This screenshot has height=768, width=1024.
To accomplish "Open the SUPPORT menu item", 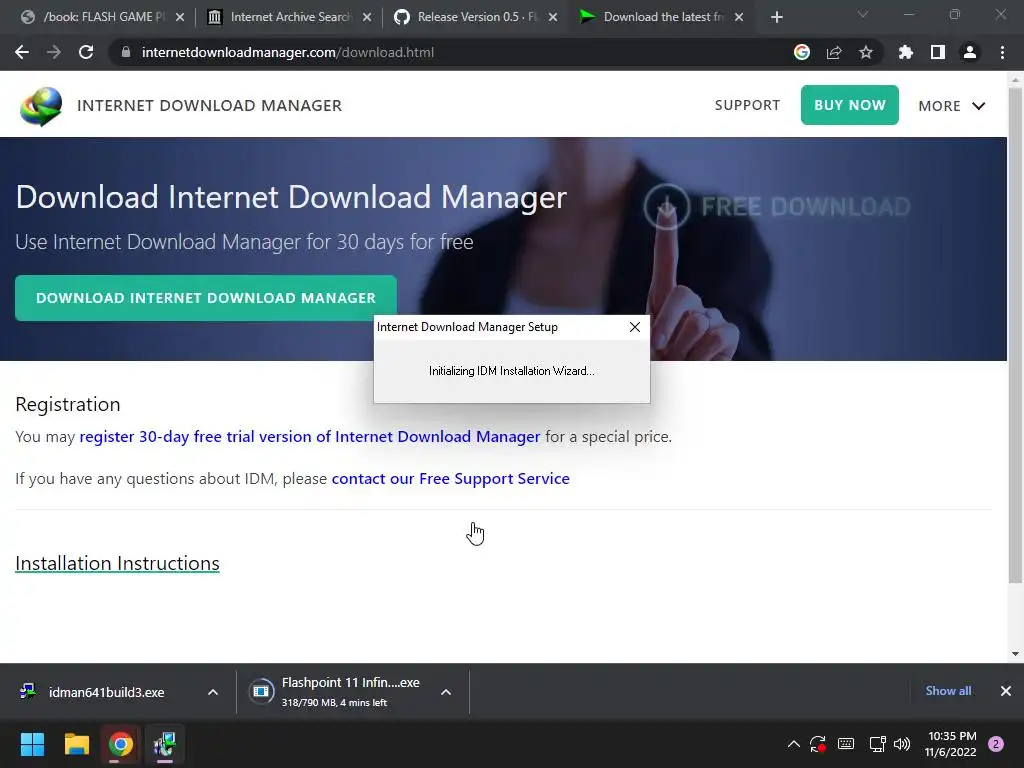I will (747, 105).
